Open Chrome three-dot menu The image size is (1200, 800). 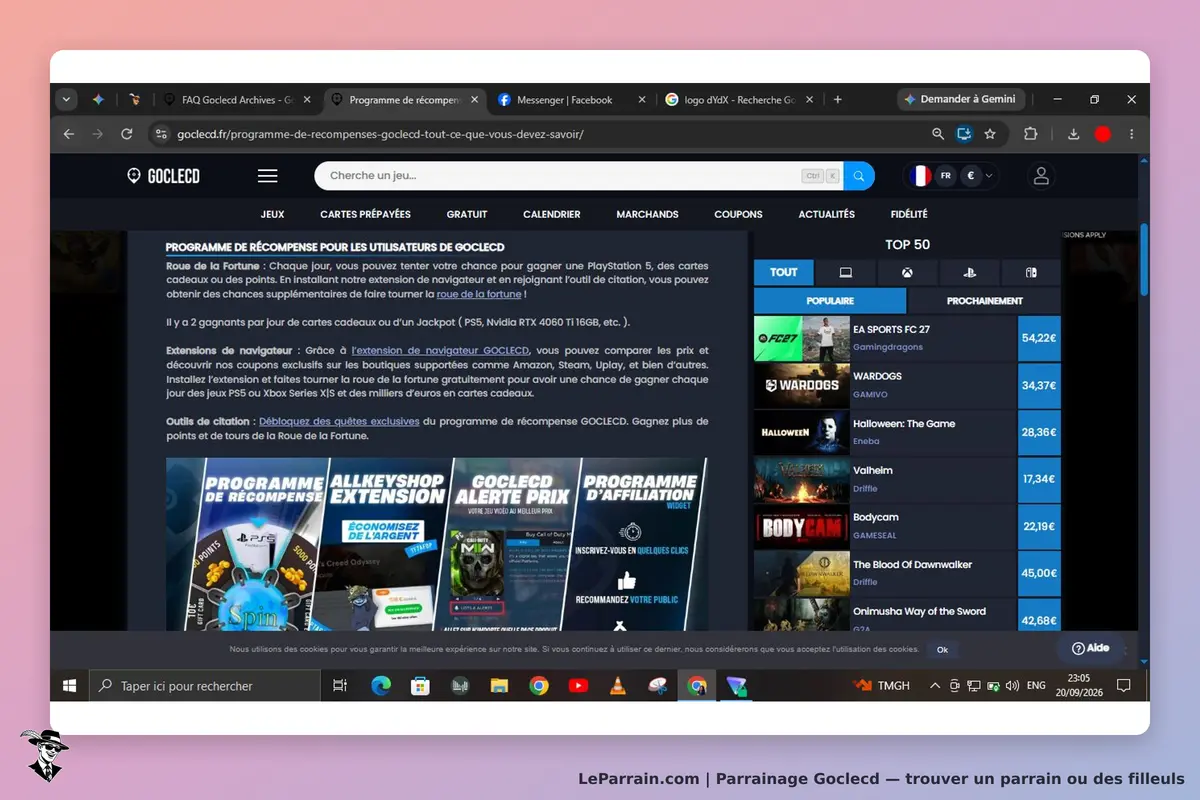pos(1132,134)
